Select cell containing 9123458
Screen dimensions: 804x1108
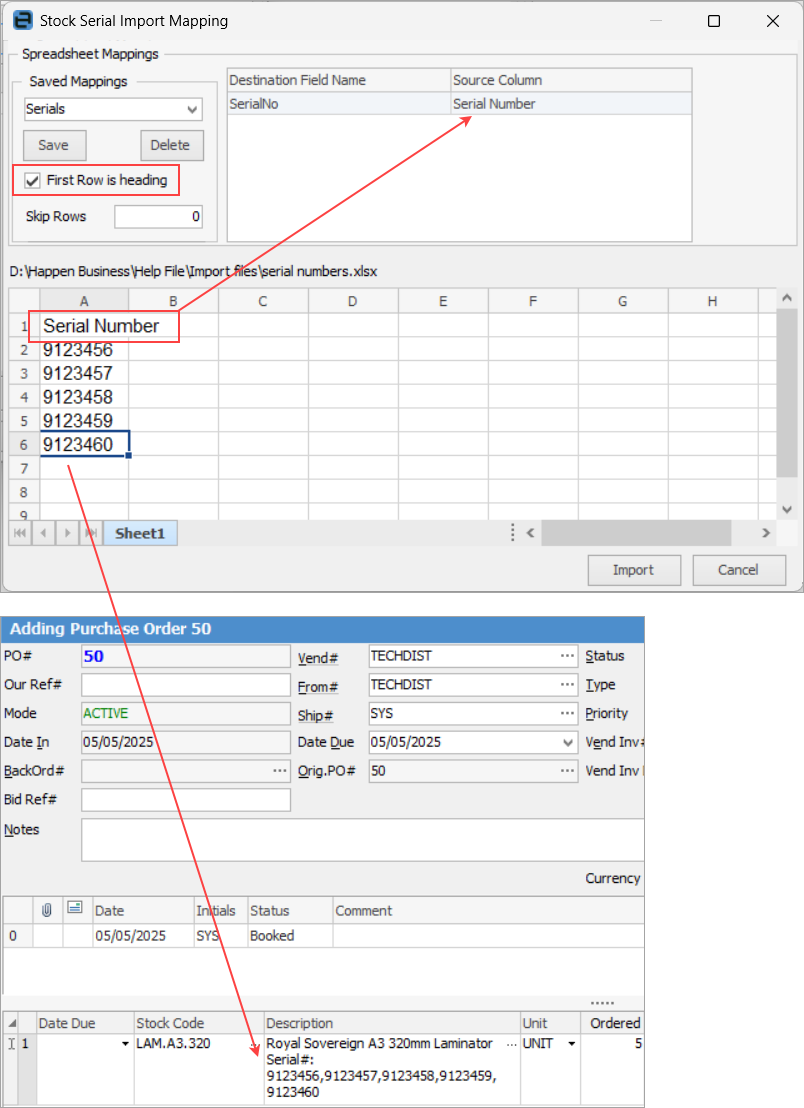(84, 397)
